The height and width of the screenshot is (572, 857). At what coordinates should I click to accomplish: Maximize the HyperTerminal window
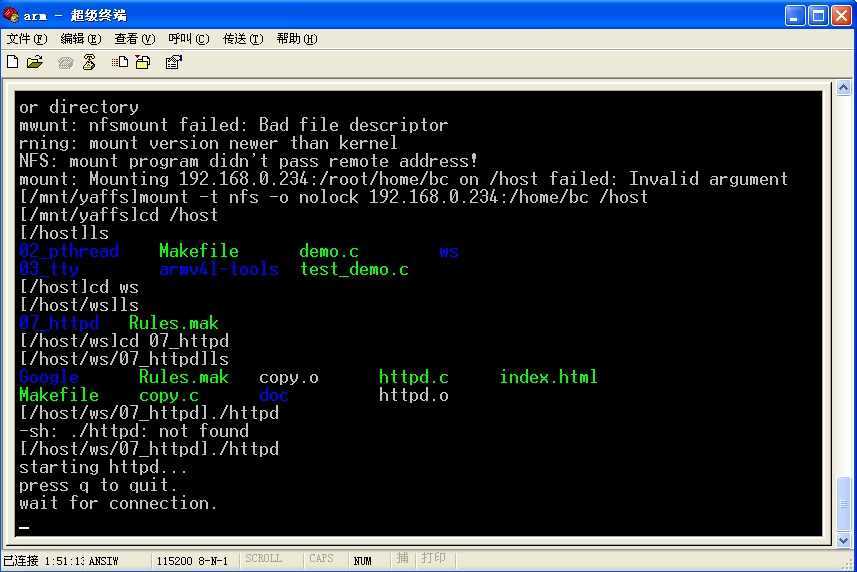[818, 15]
